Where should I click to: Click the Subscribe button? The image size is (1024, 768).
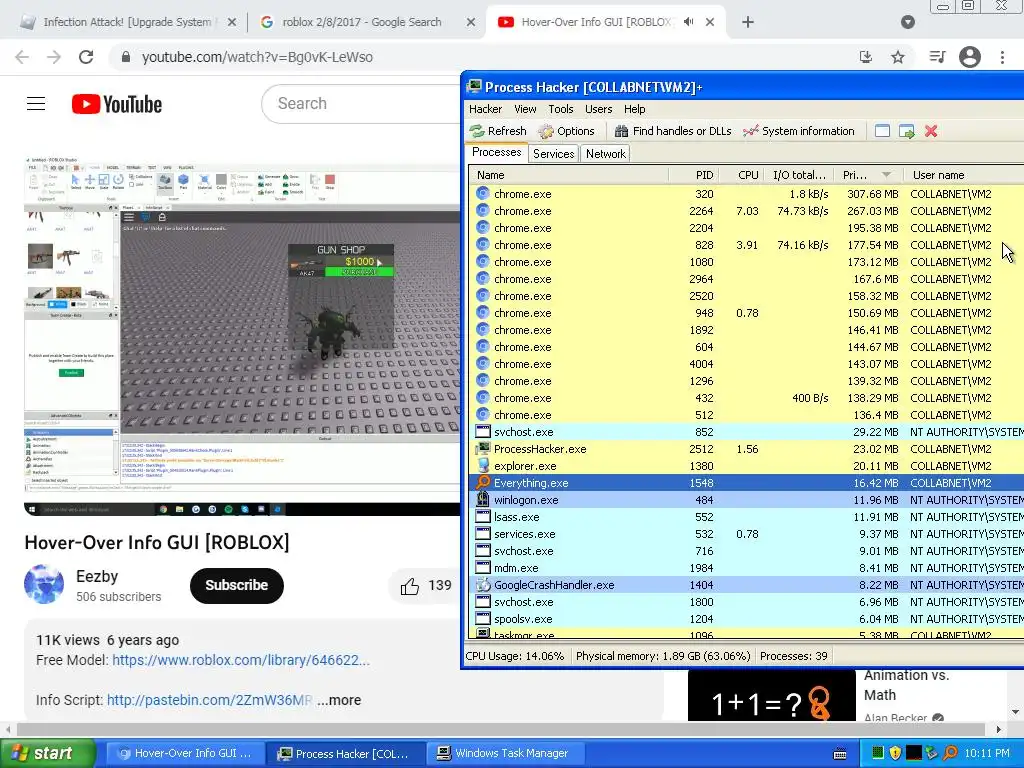236,585
